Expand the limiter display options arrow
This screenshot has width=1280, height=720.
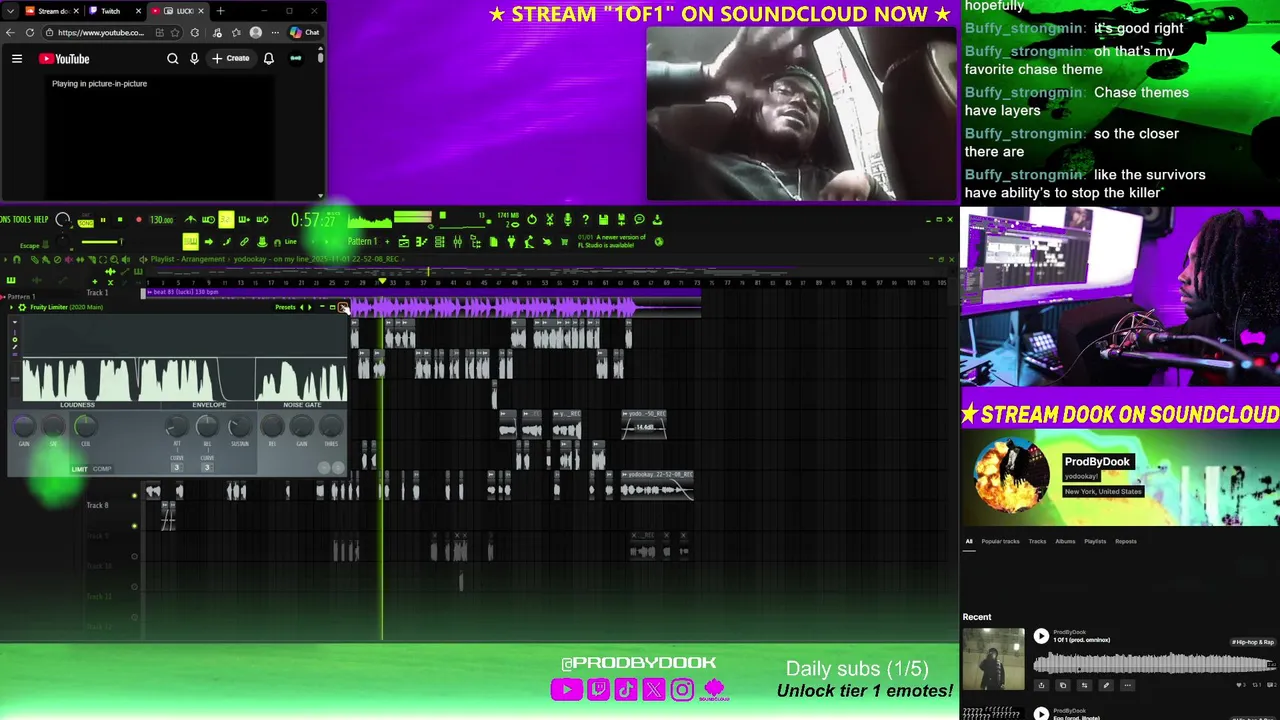pos(15,322)
